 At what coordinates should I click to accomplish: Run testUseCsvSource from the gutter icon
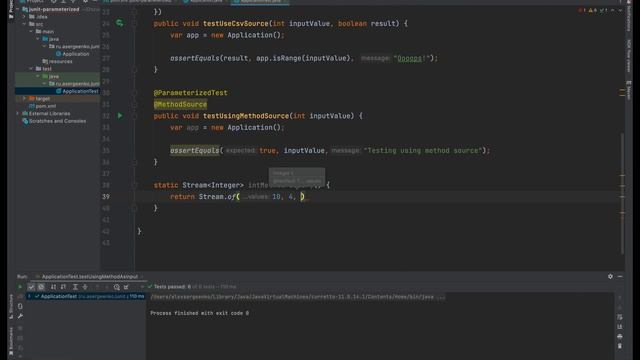120,23
